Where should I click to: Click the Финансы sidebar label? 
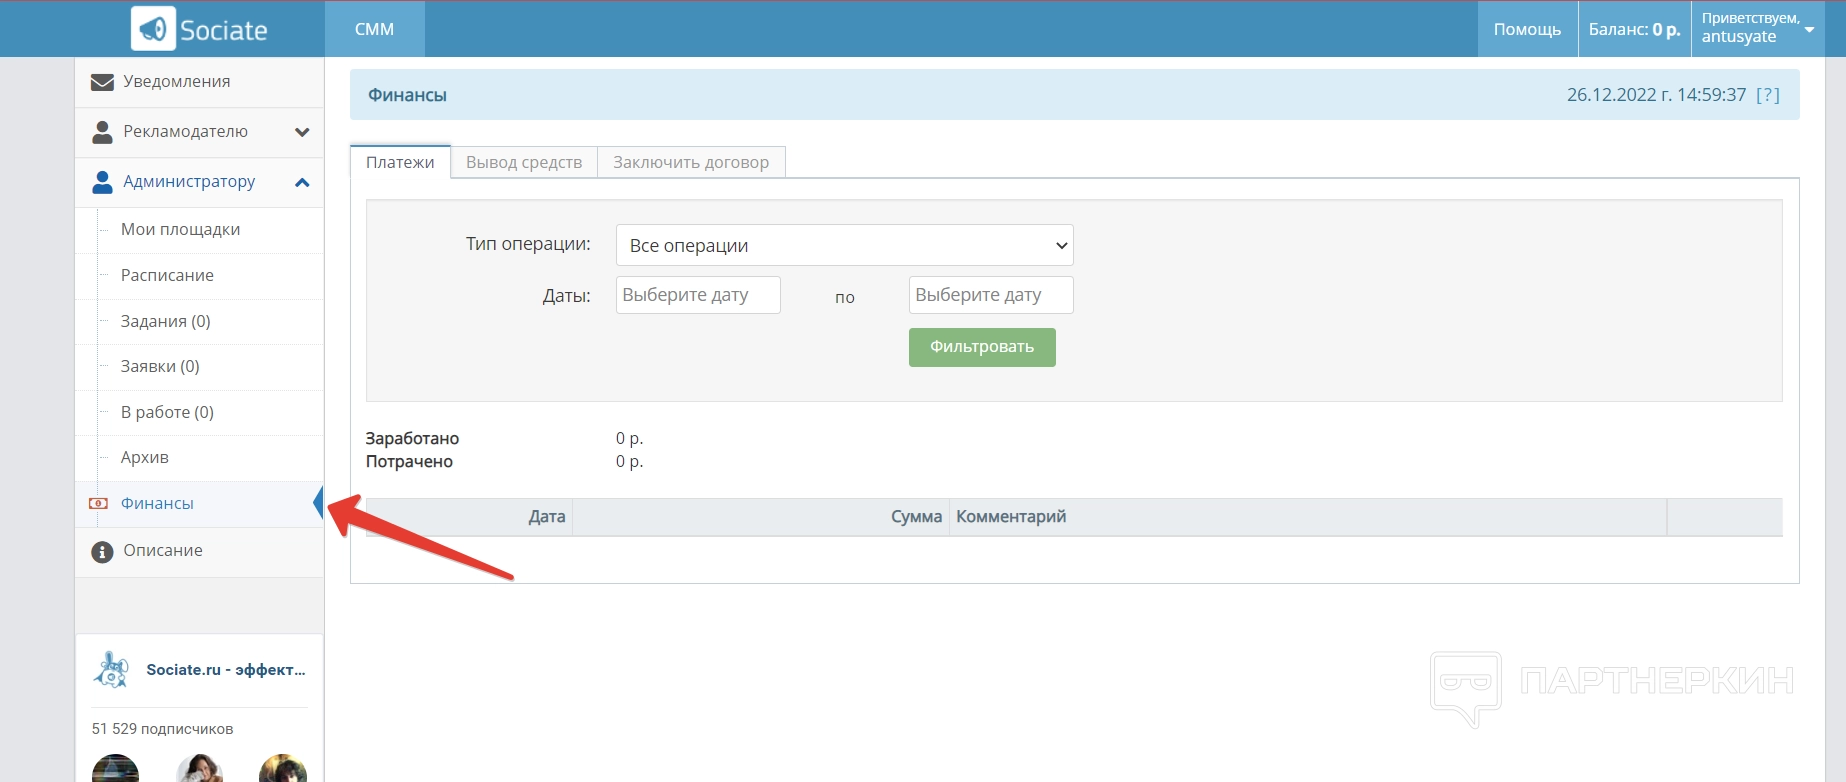tap(157, 504)
